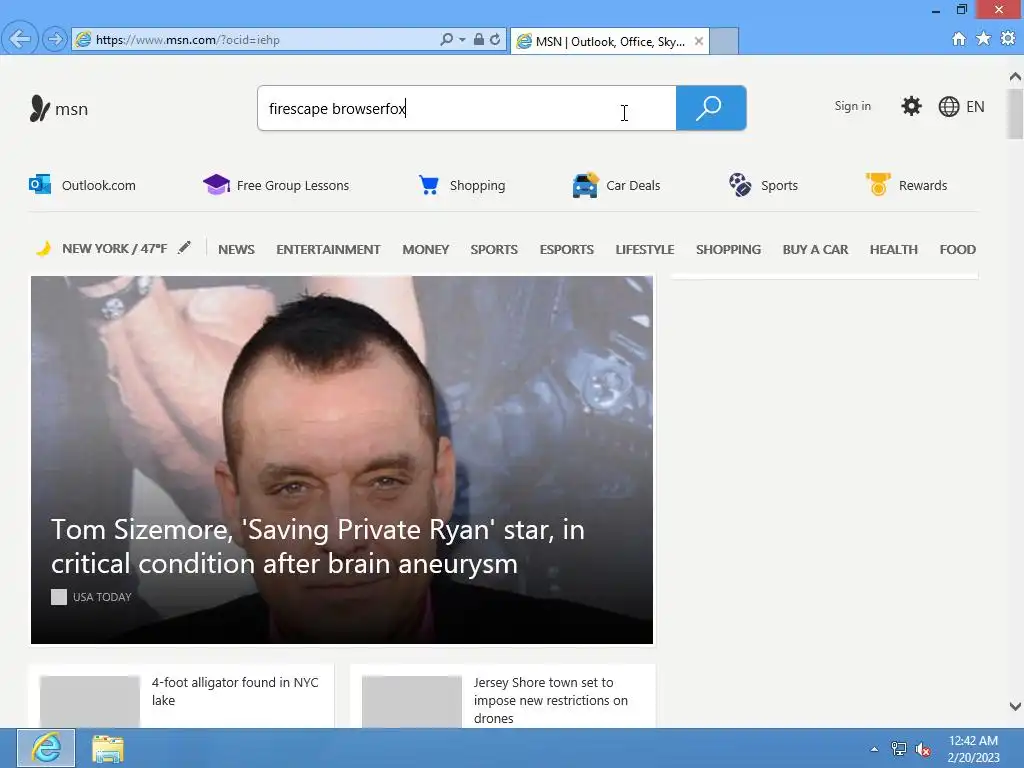Click the page scrollbar down arrow

[x=1015, y=706]
